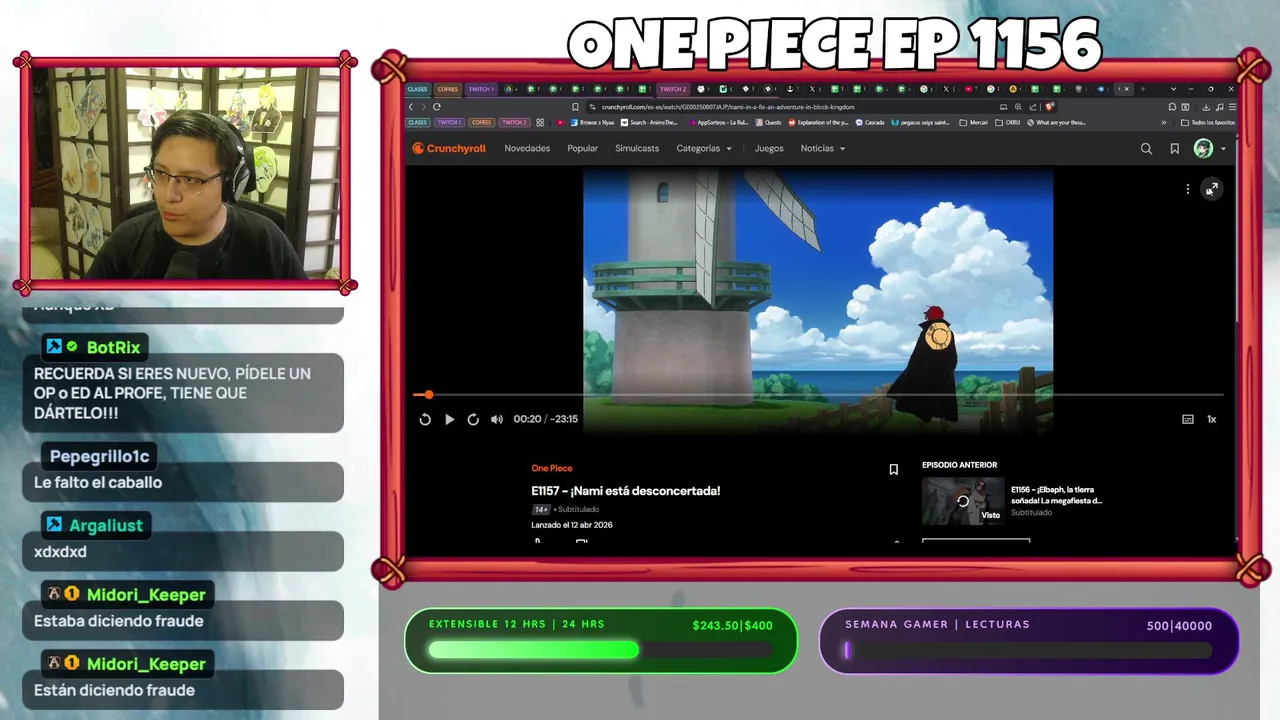The height and width of the screenshot is (720, 1280).
Task: Open browser downloads icon
Action: pos(1206,107)
